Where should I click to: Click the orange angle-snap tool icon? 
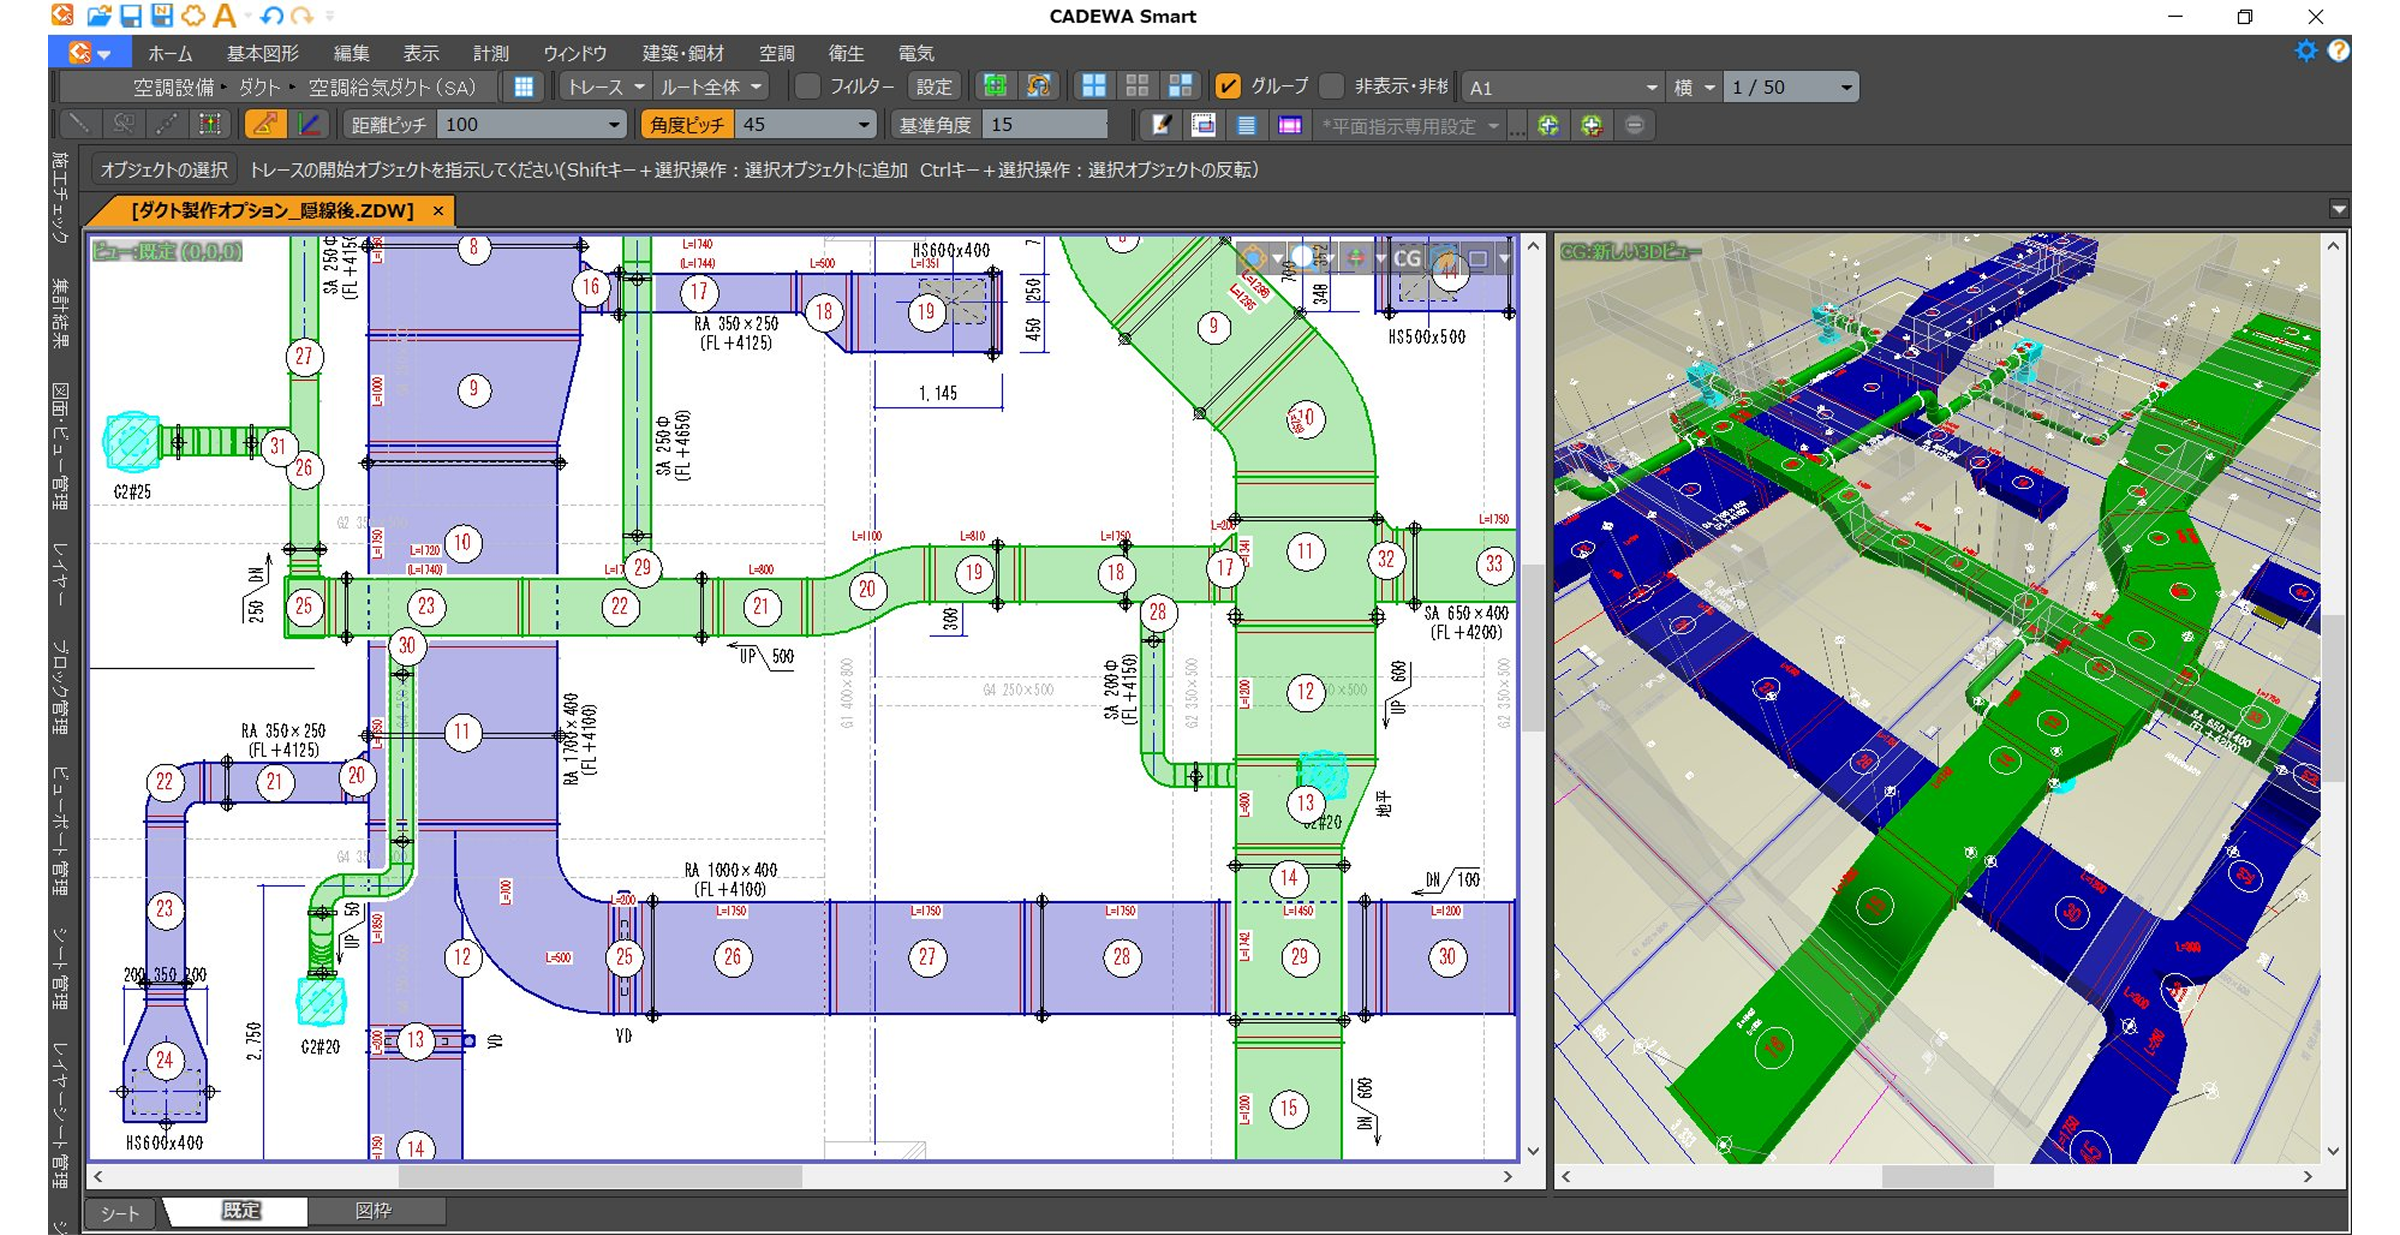[x=265, y=125]
